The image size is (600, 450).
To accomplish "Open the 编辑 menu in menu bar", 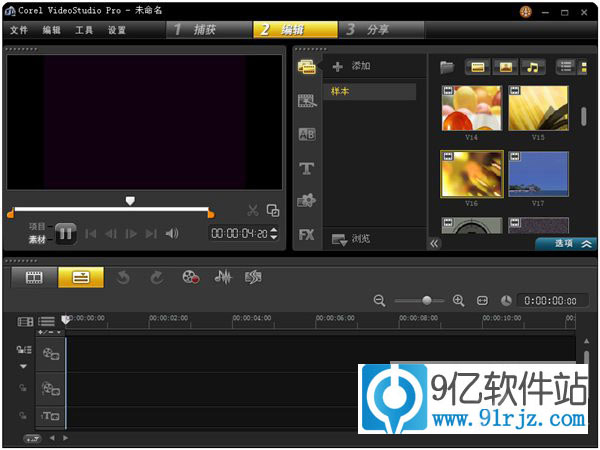I will [x=51, y=30].
